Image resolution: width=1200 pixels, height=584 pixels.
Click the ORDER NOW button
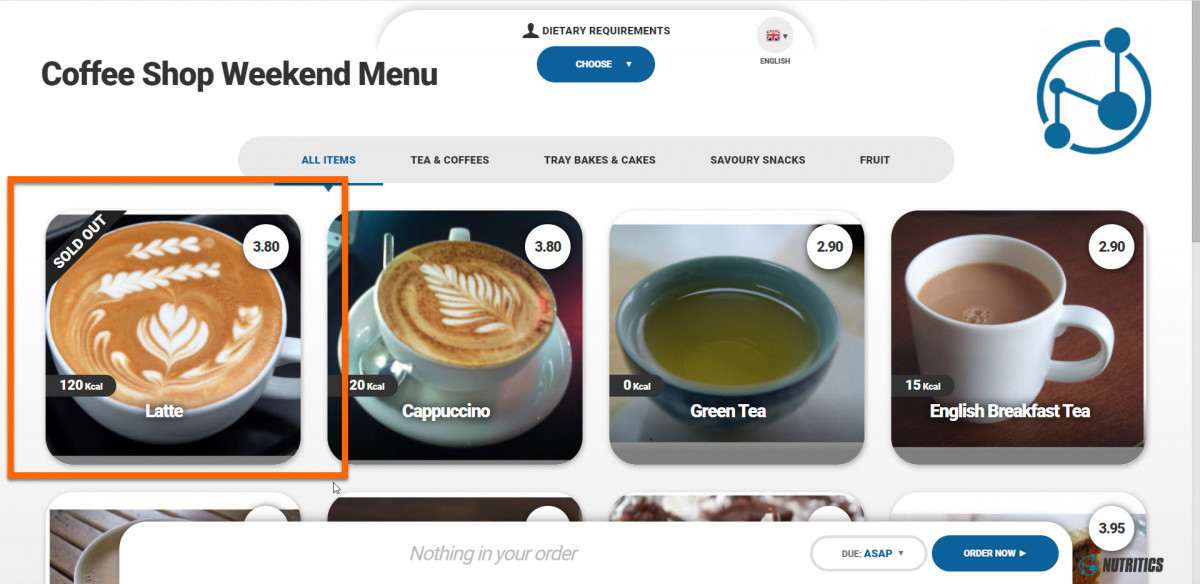tap(995, 553)
